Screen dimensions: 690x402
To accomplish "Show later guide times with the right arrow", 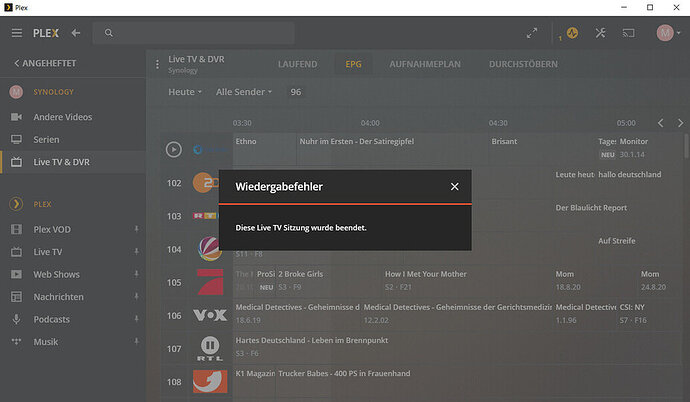I will pyautogui.click(x=680, y=123).
